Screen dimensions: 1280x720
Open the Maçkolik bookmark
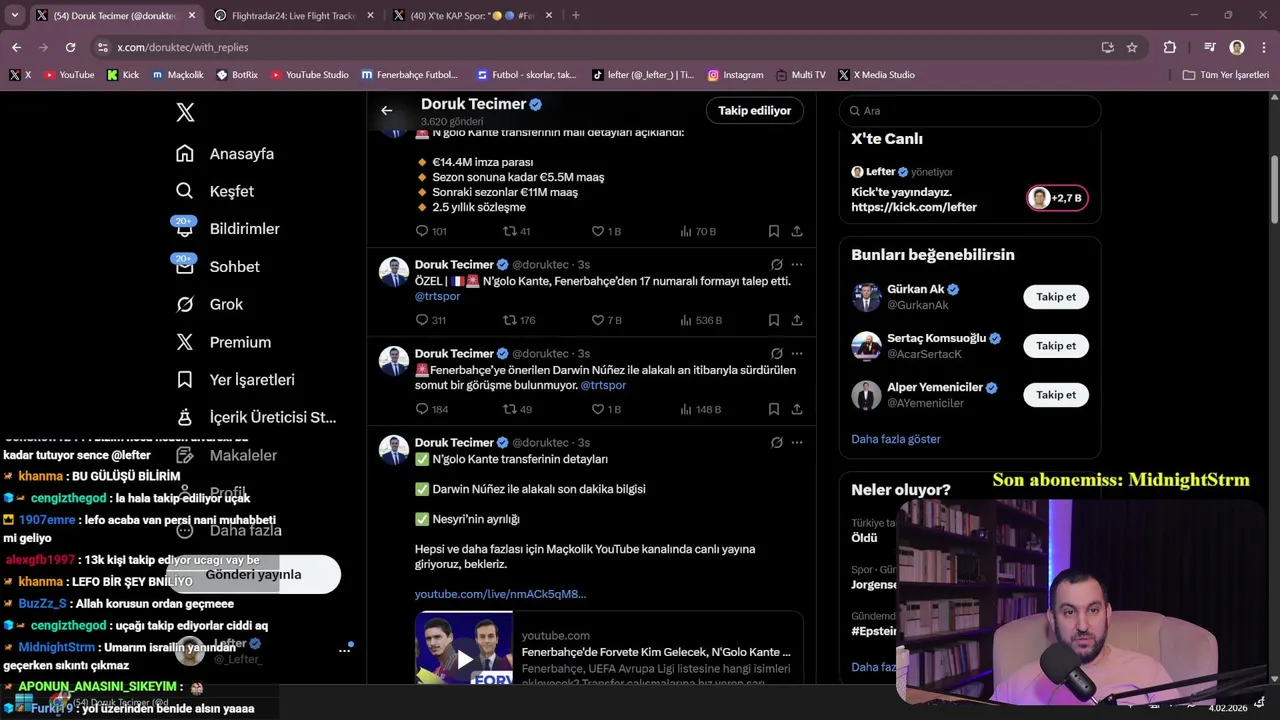[178, 75]
